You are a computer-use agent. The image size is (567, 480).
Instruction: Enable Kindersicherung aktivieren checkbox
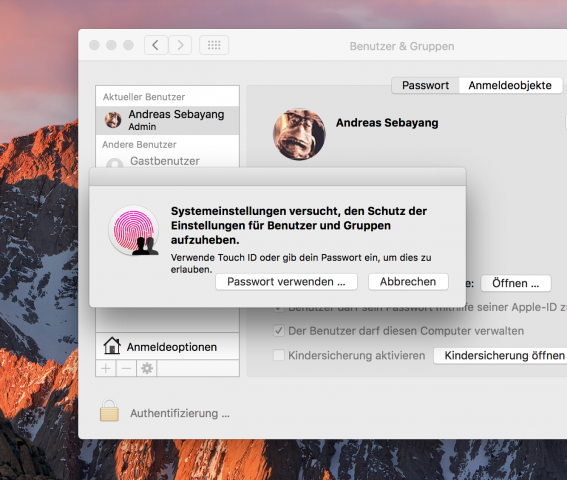click(278, 355)
